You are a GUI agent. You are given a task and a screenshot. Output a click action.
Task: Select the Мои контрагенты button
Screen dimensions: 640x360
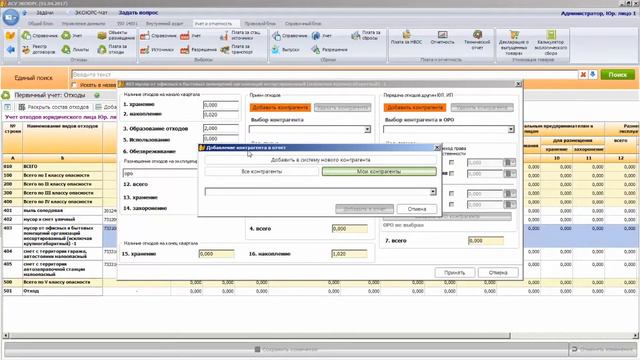379,172
